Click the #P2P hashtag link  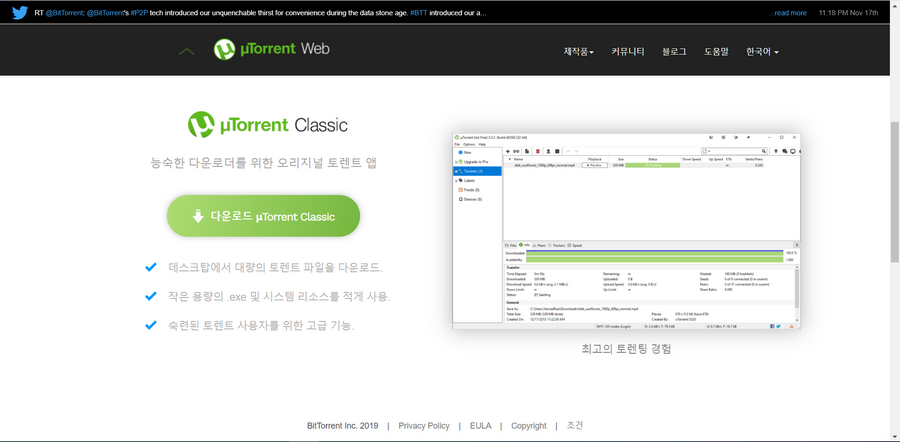pos(138,13)
